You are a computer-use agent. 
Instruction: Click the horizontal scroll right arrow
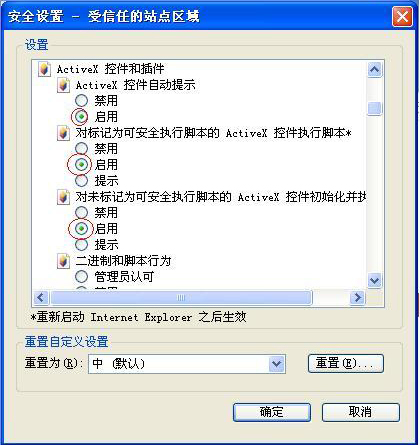(358, 297)
